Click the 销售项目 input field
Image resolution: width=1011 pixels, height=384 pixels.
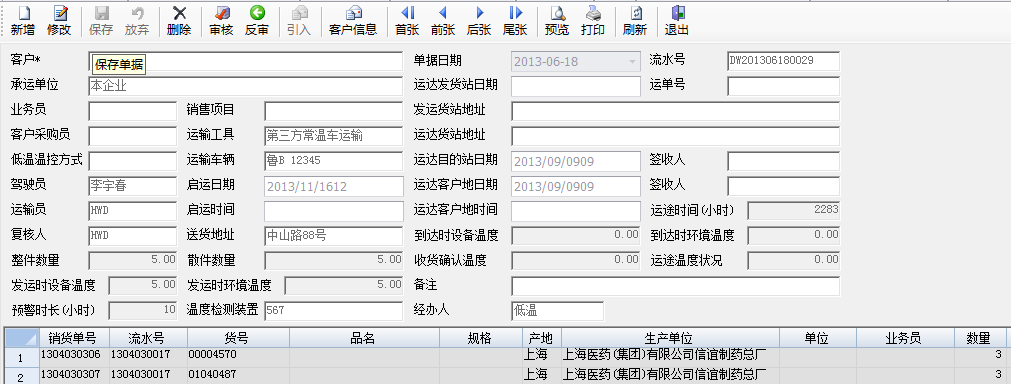point(333,111)
